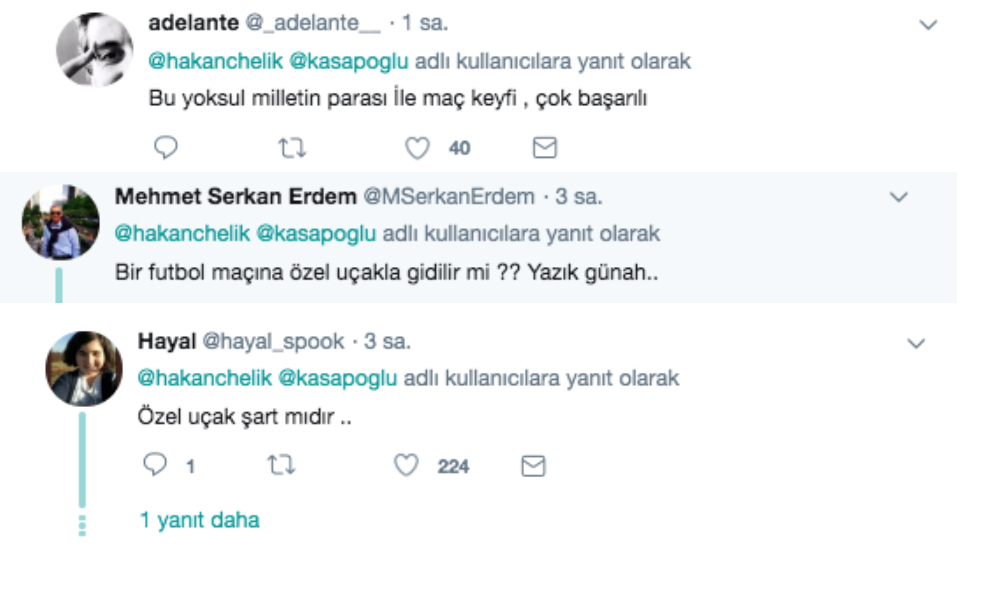View Mehmet Serkan Erdem's avatar
Image resolution: width=1000 pixels, height=600 pixels.
tap(61, 222)
